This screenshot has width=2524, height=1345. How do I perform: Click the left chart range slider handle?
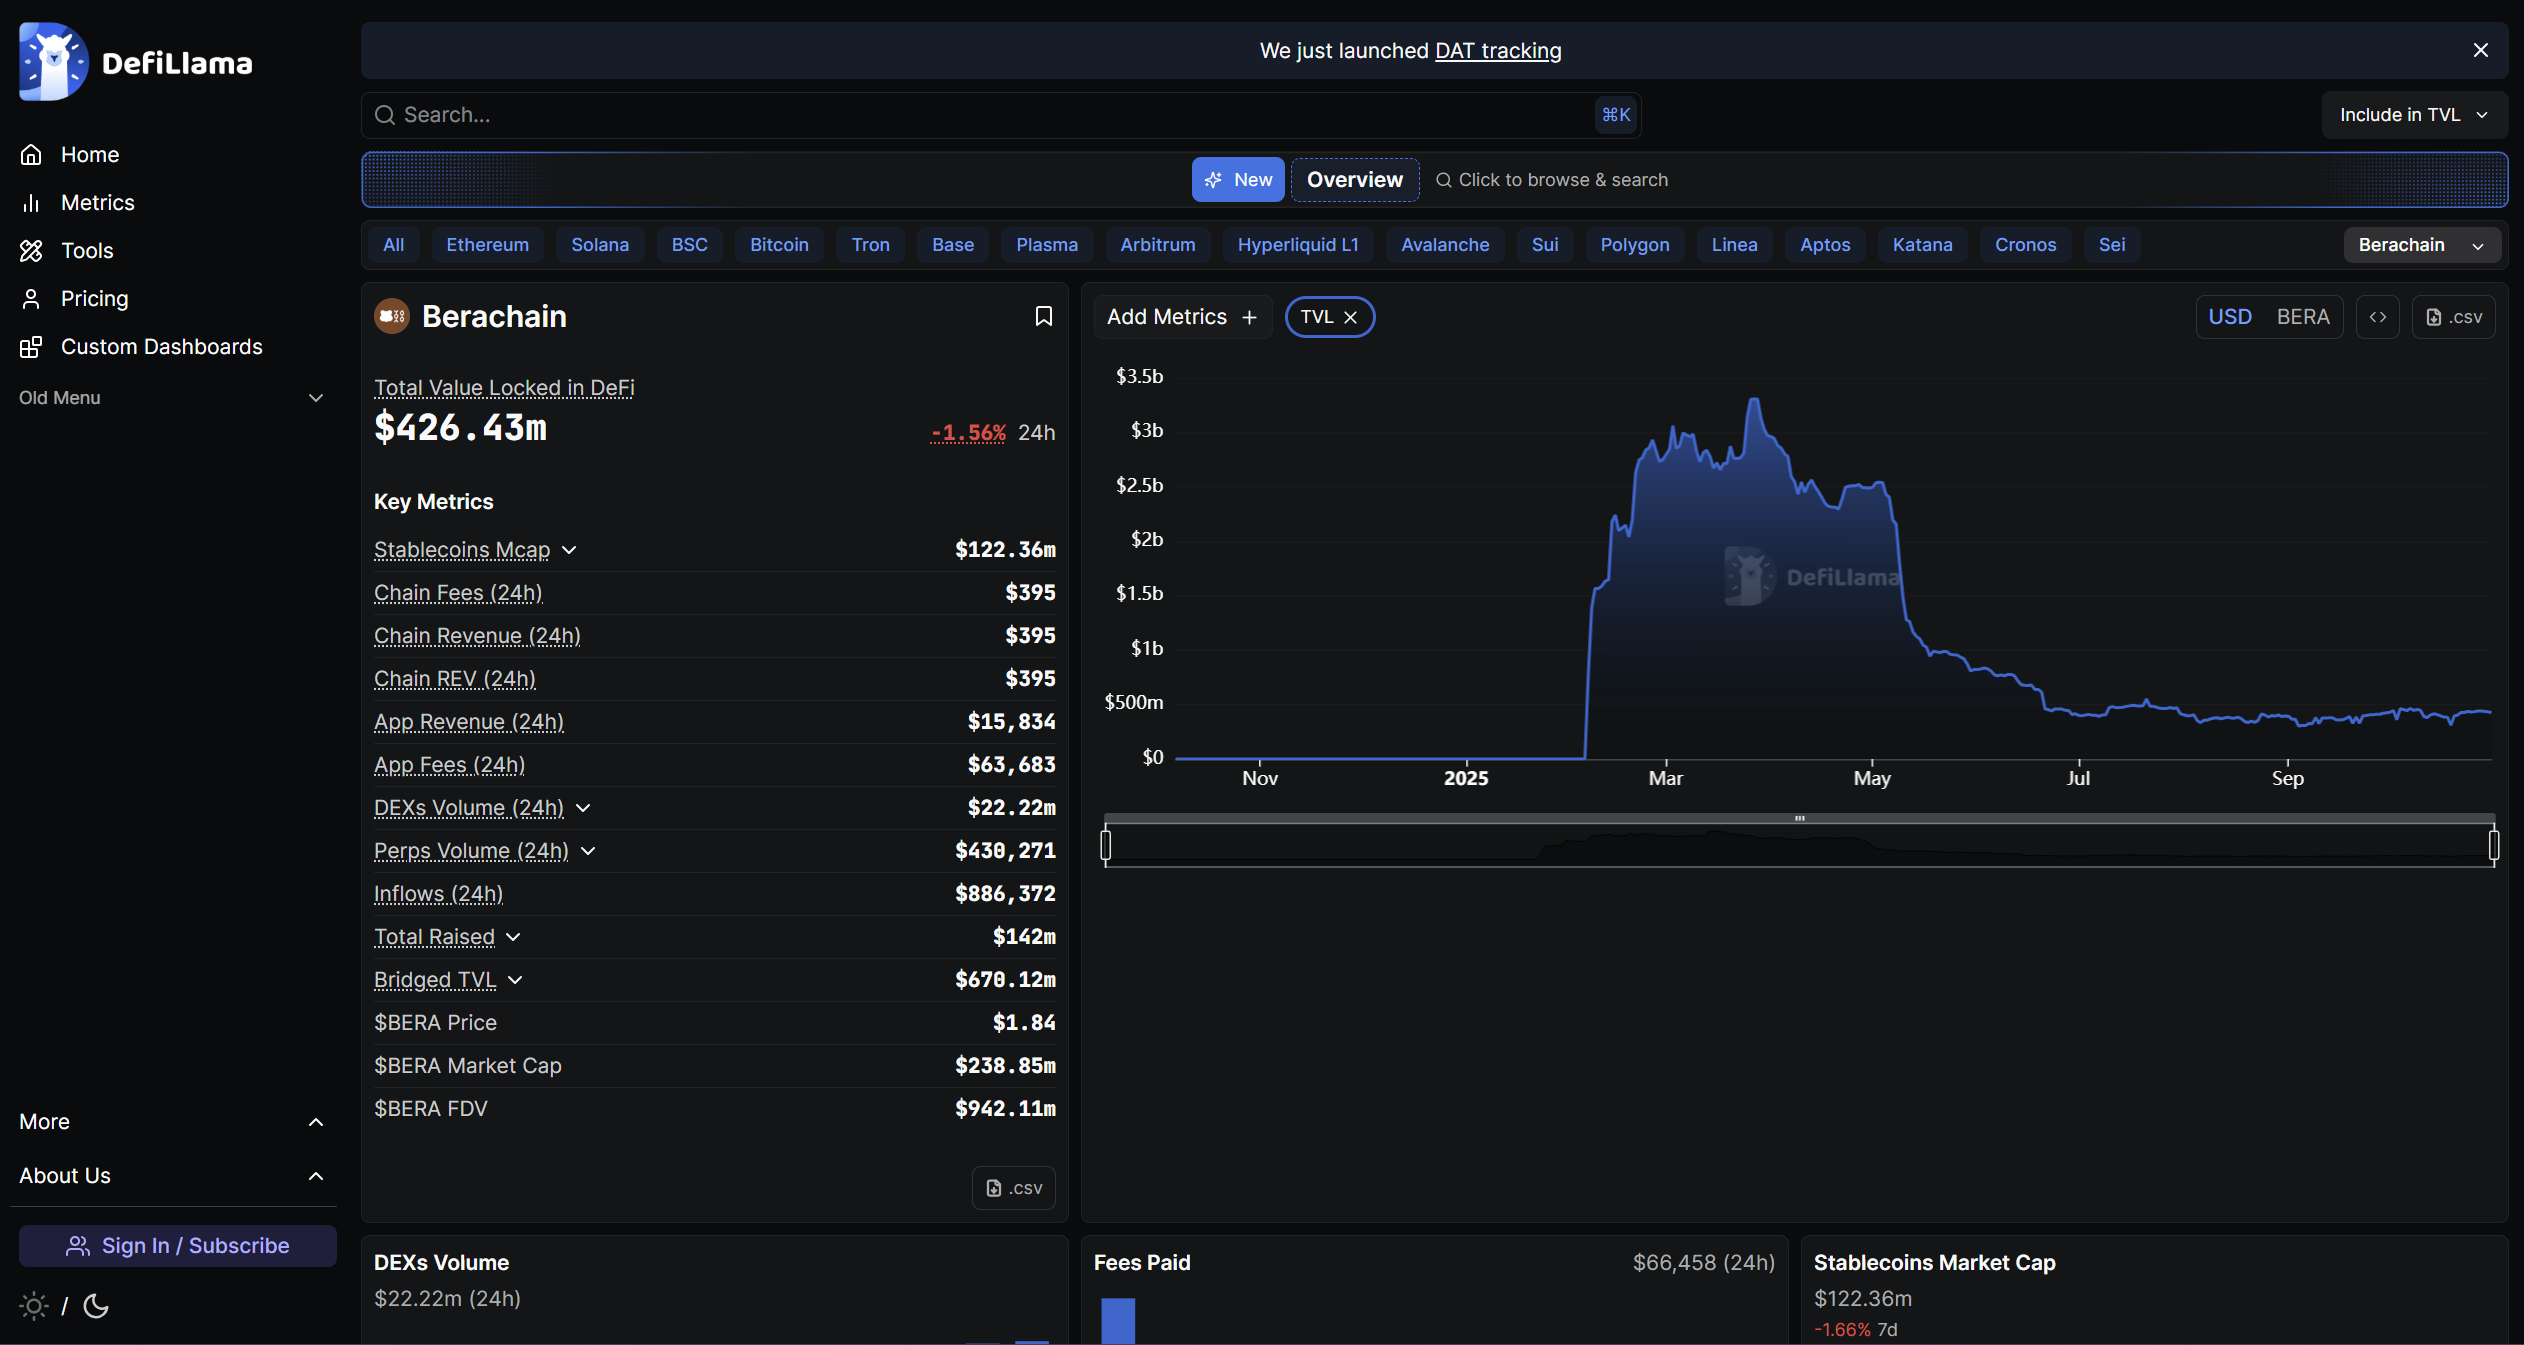coord(1105,845)
